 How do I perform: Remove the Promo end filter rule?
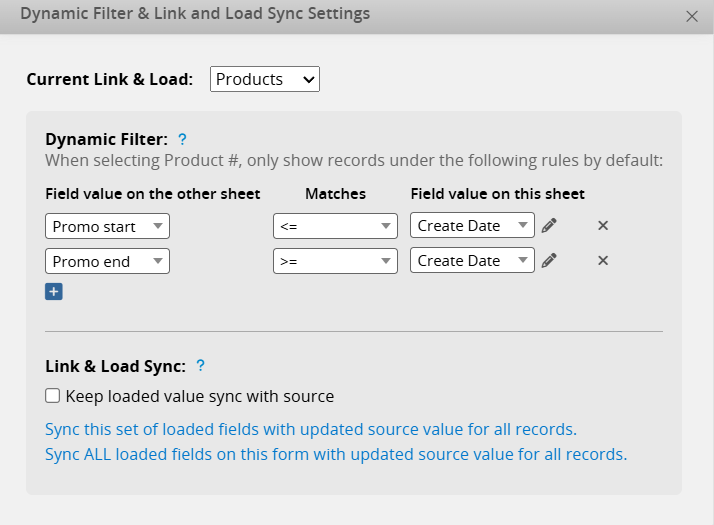603,261
